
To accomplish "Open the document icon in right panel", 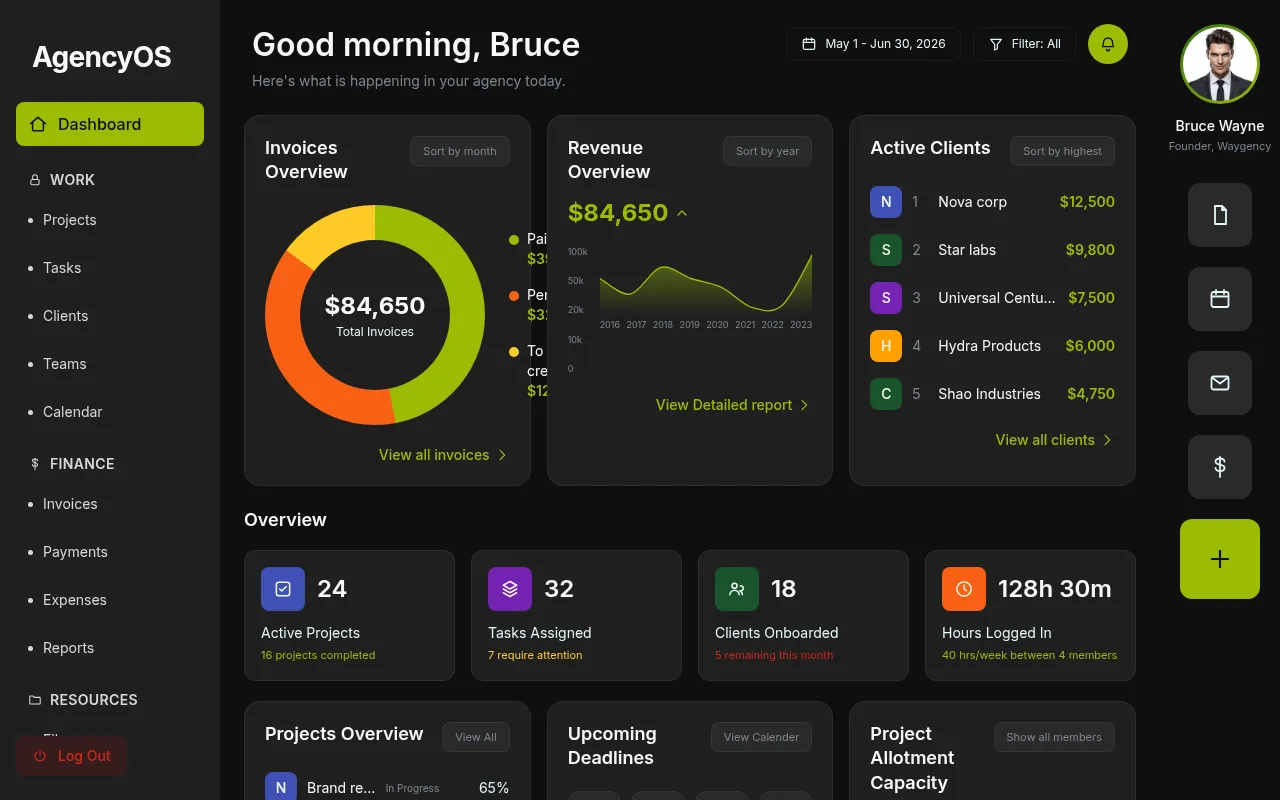I will [x=1220, y=215].
